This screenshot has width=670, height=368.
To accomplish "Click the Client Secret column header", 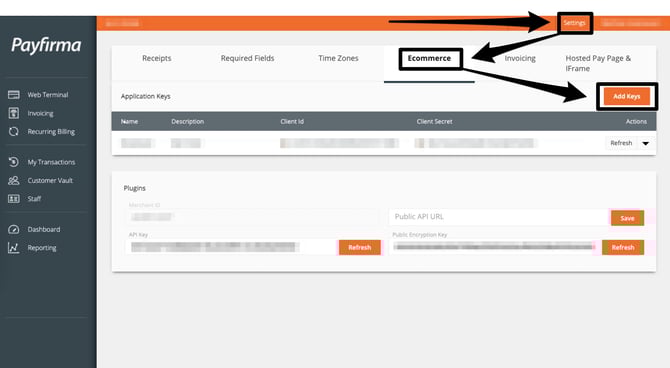I will [x=435, y=121].
